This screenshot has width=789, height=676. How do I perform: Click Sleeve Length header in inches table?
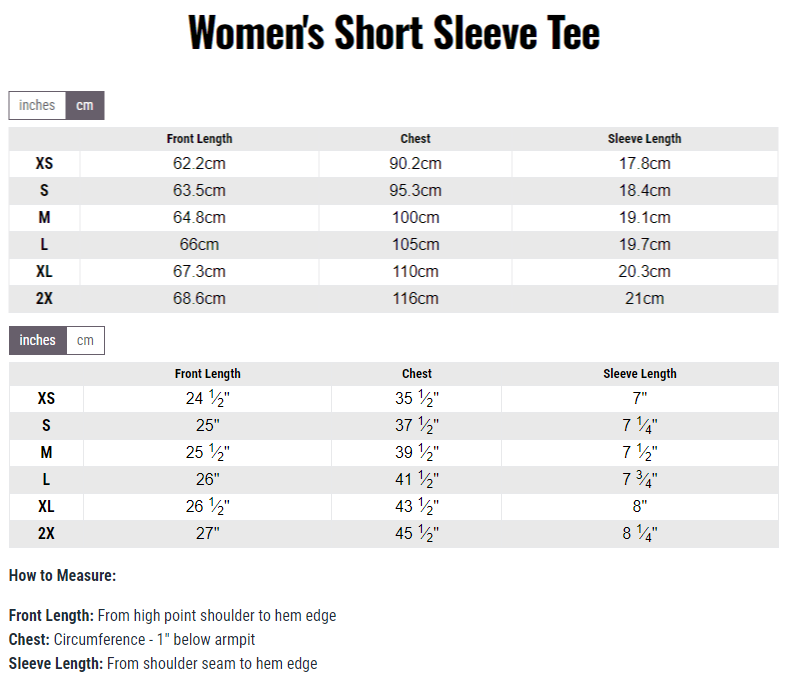pos(640,373)
